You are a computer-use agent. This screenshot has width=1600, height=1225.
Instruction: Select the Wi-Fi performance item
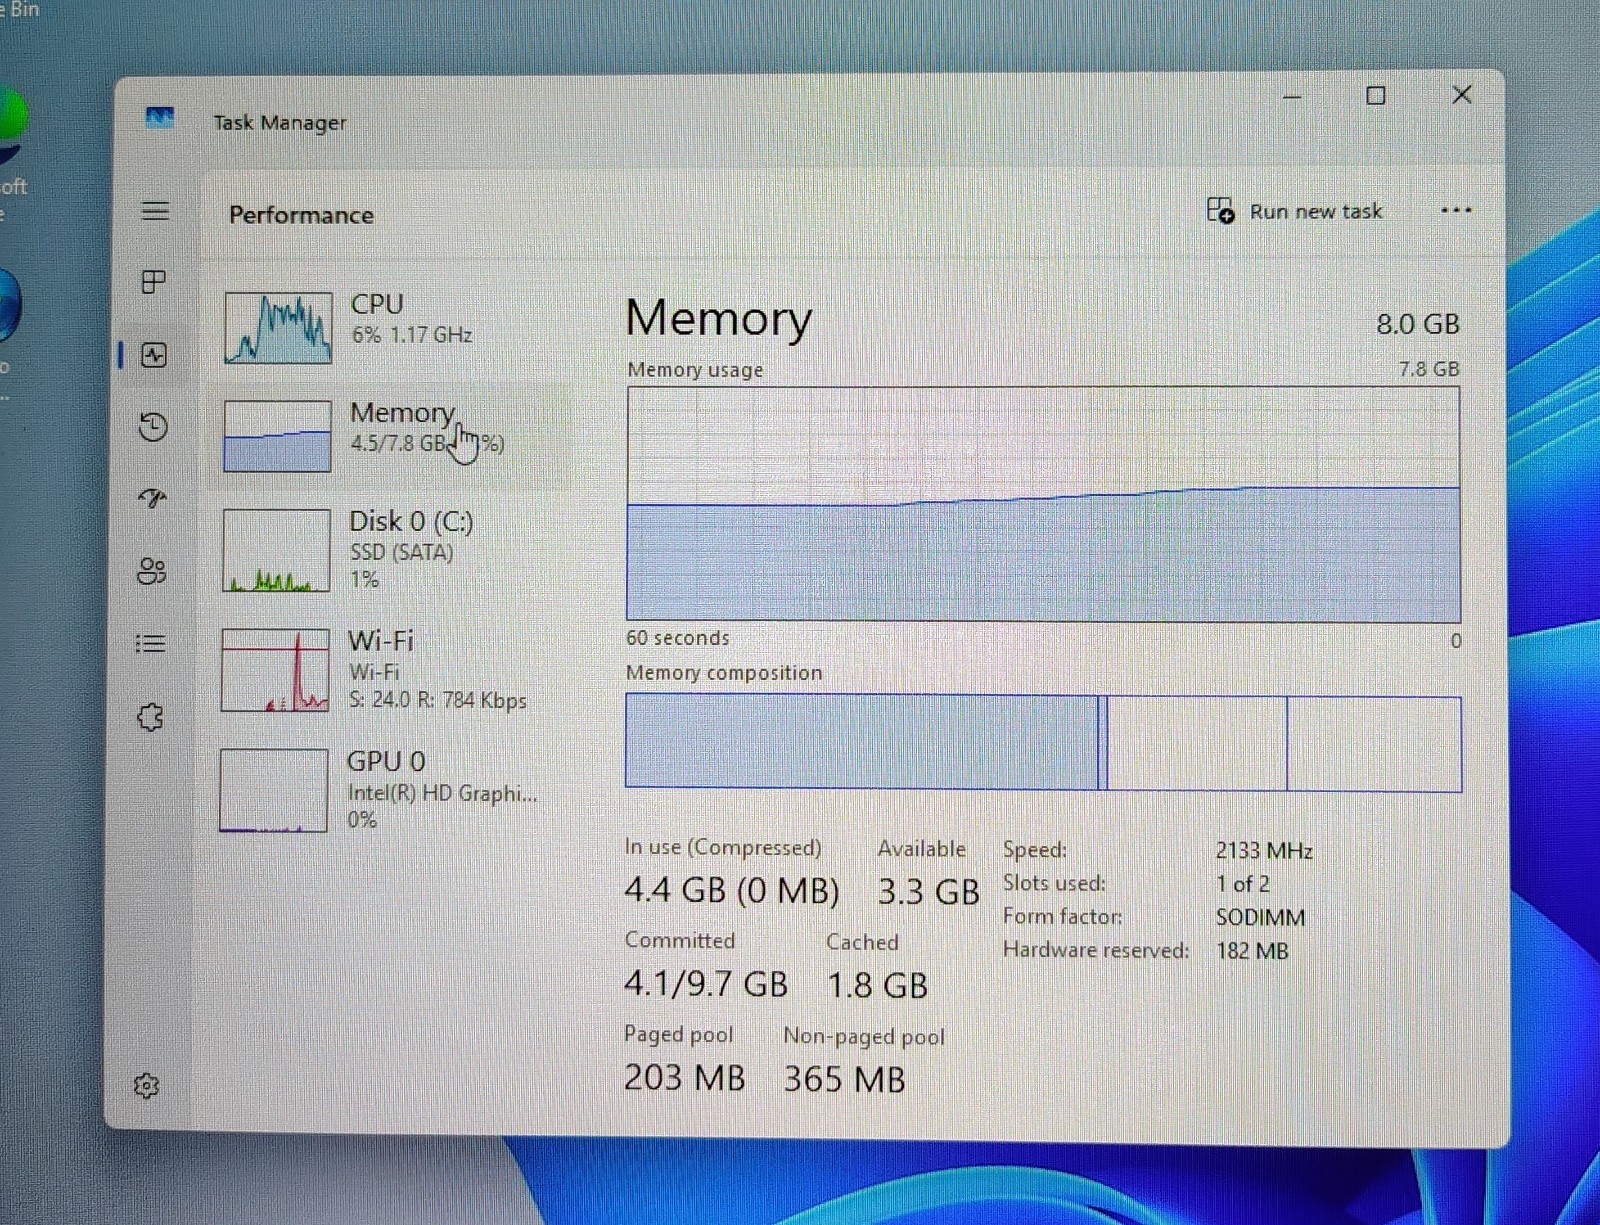point(390,670)
